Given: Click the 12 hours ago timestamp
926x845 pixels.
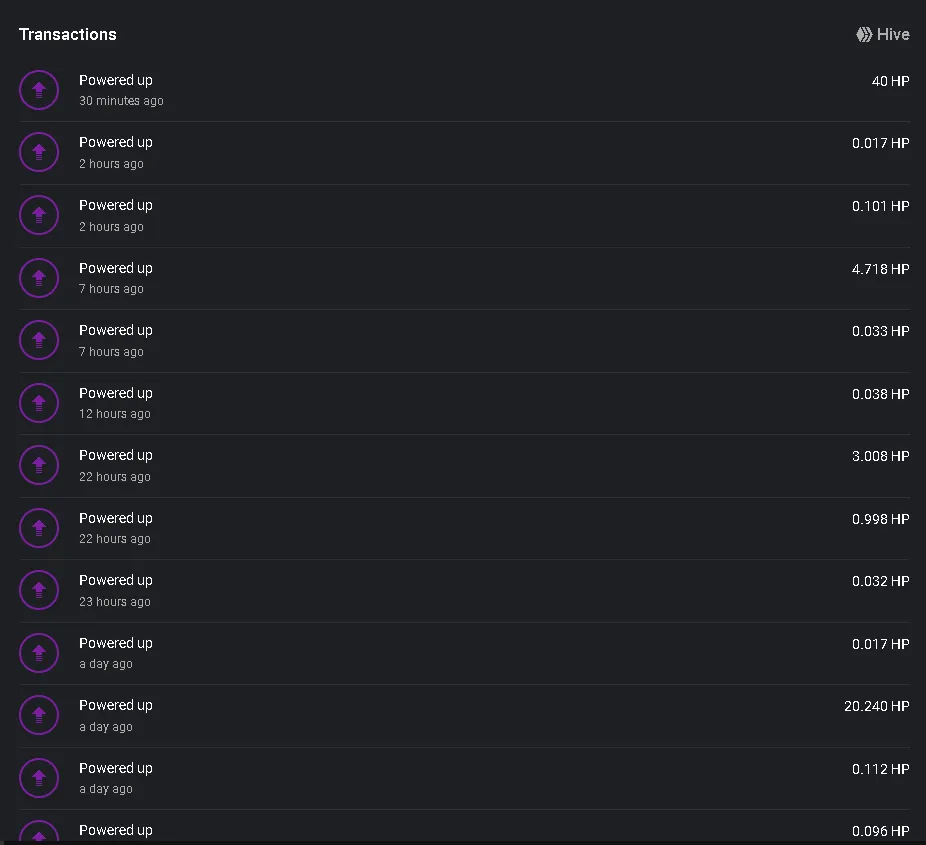Looking at the screenshot, I should tap(115, 414).
